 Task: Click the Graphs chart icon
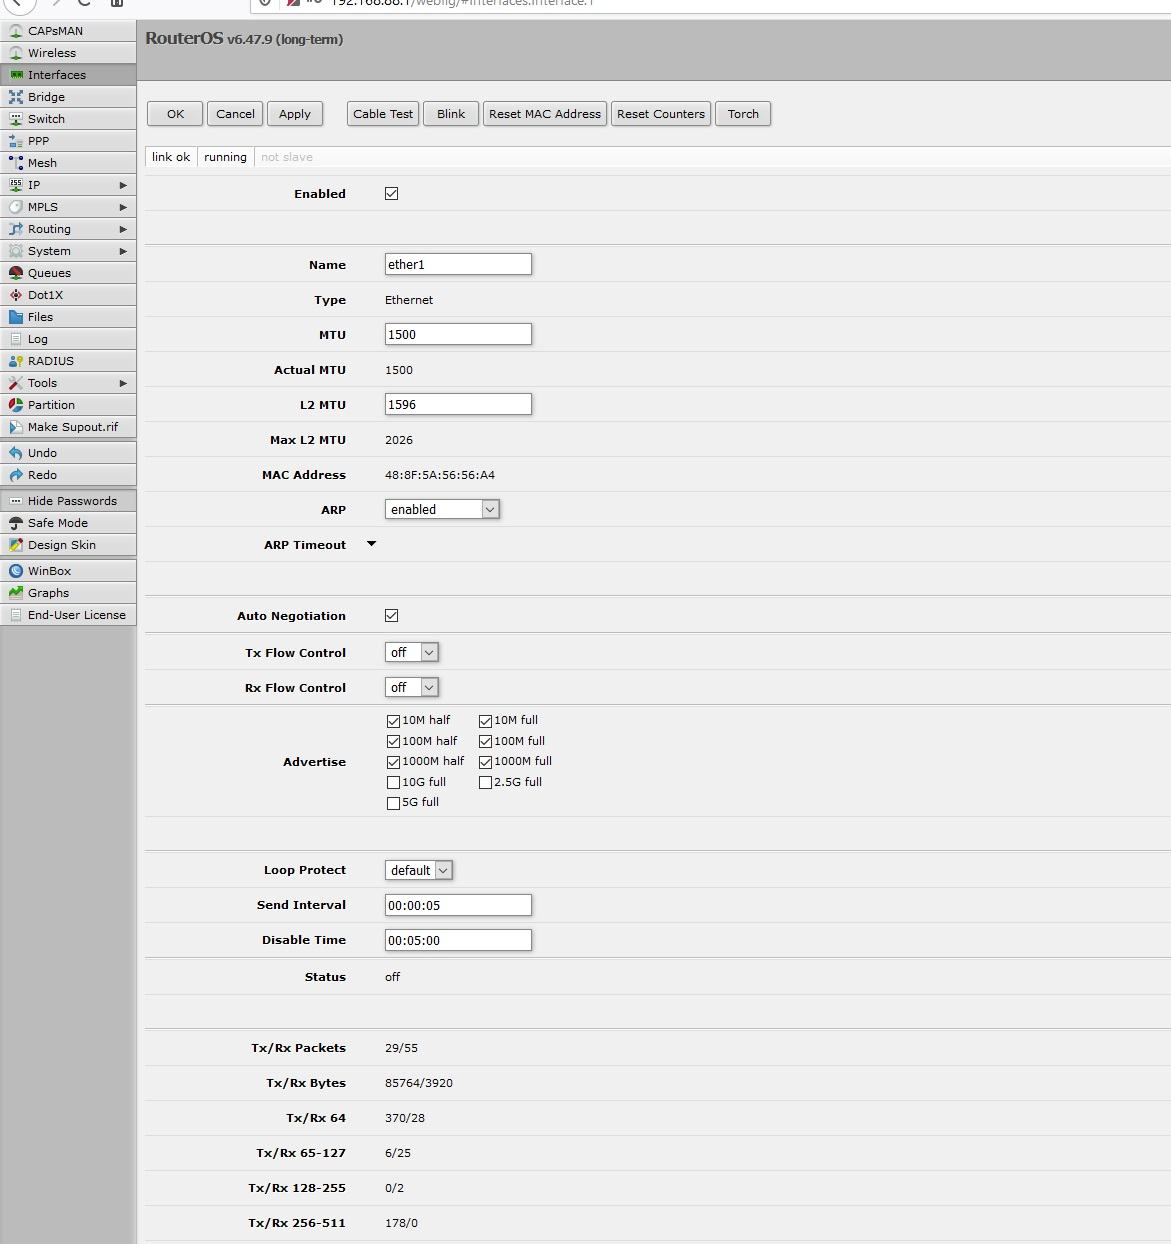point(16,593)
